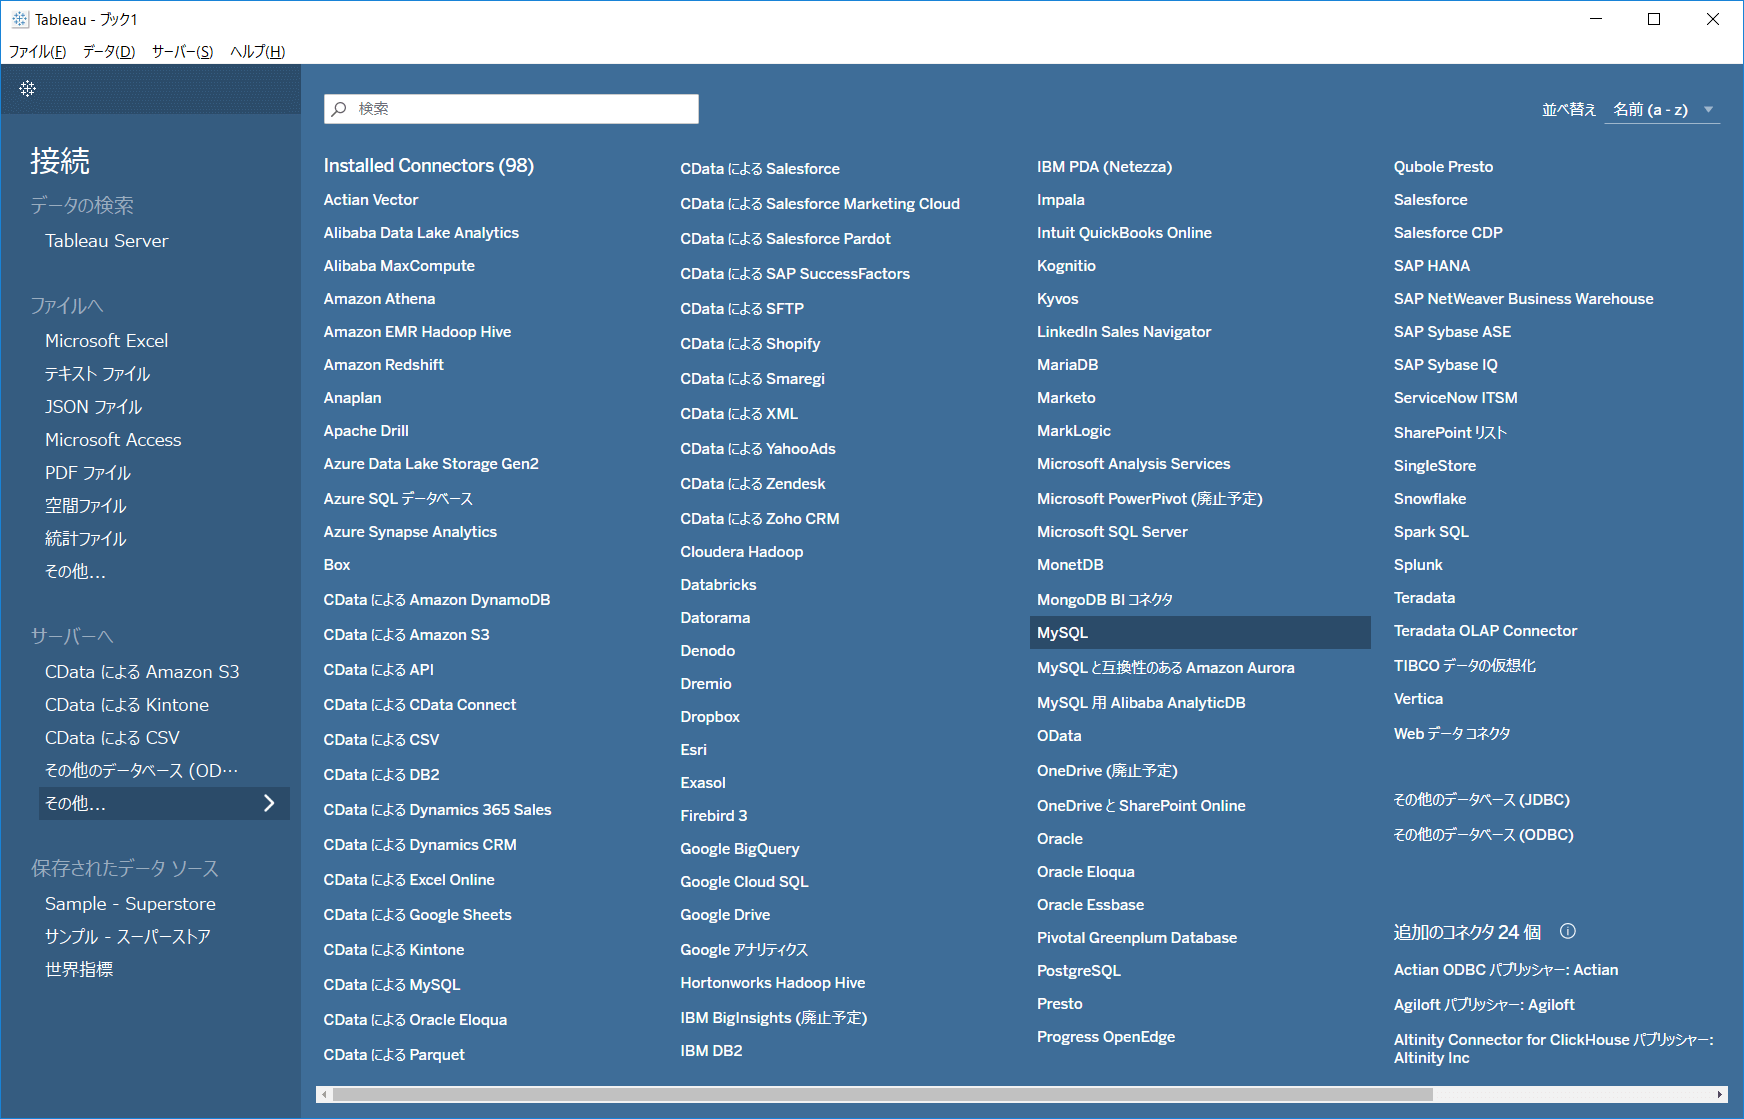Open the ファイル(F) menu
This screenshot has width=1744, height=1119.
click(37, 52)
